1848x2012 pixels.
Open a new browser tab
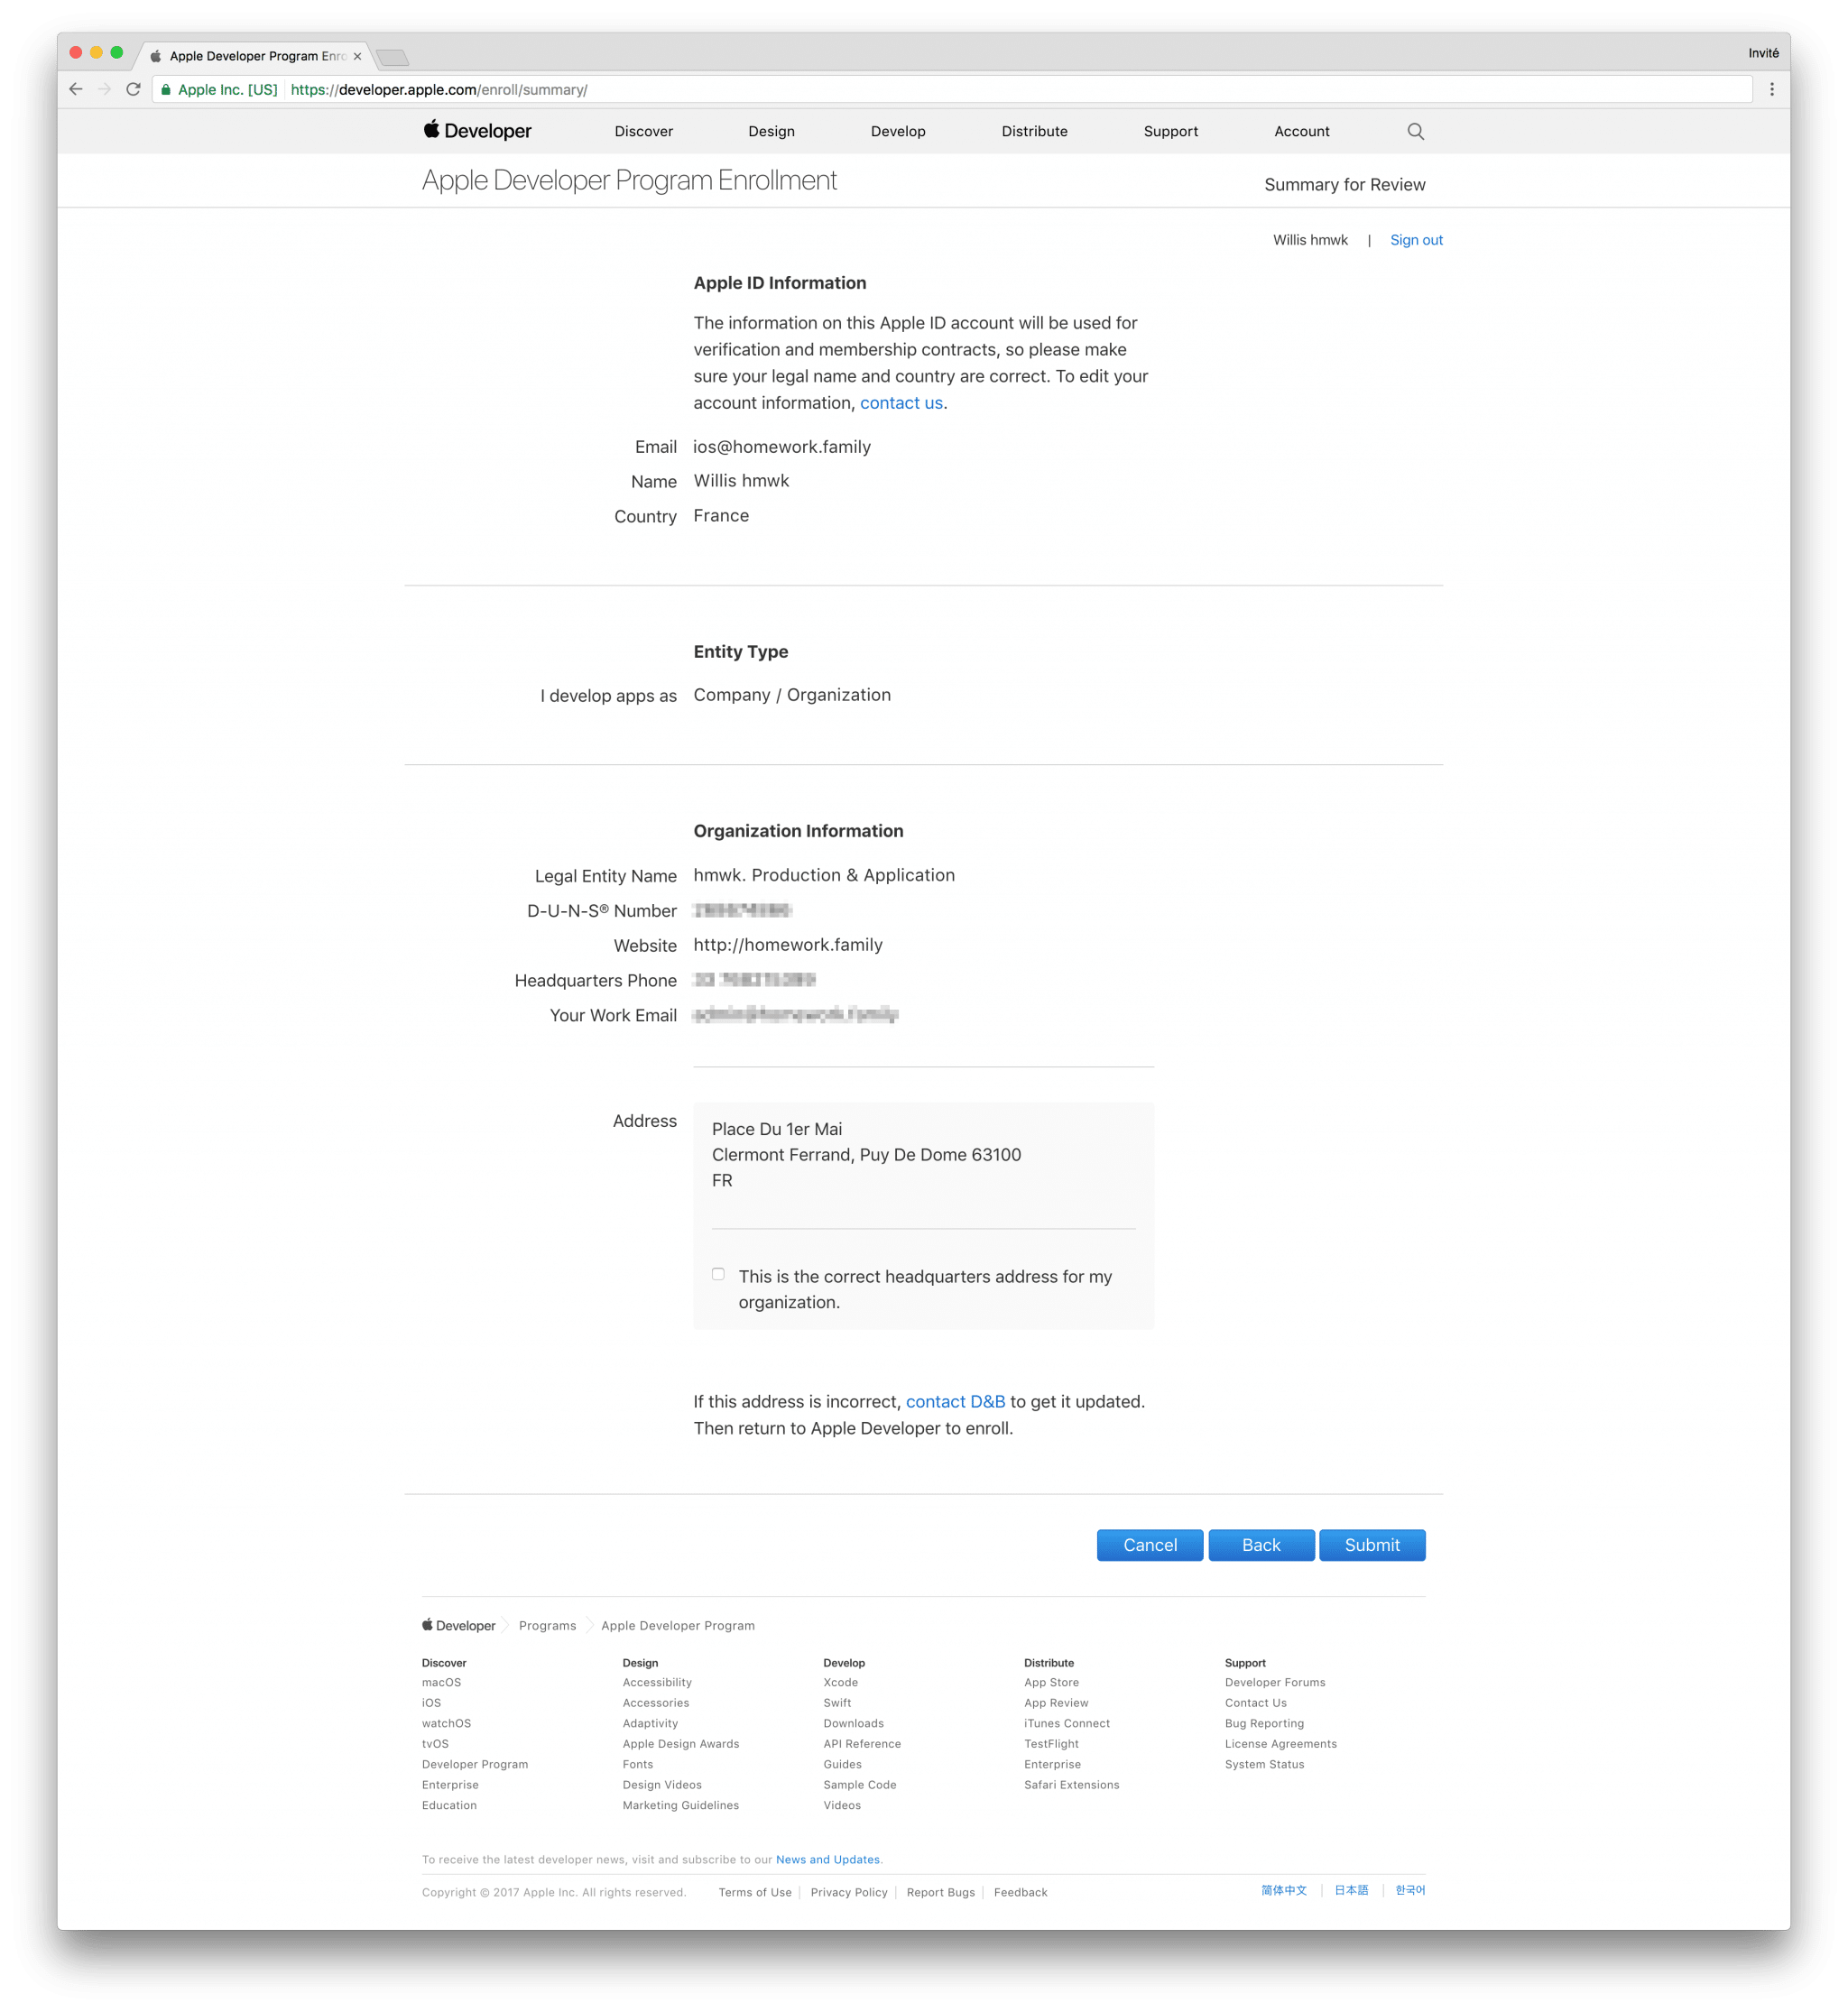click(x=393, y=57)
